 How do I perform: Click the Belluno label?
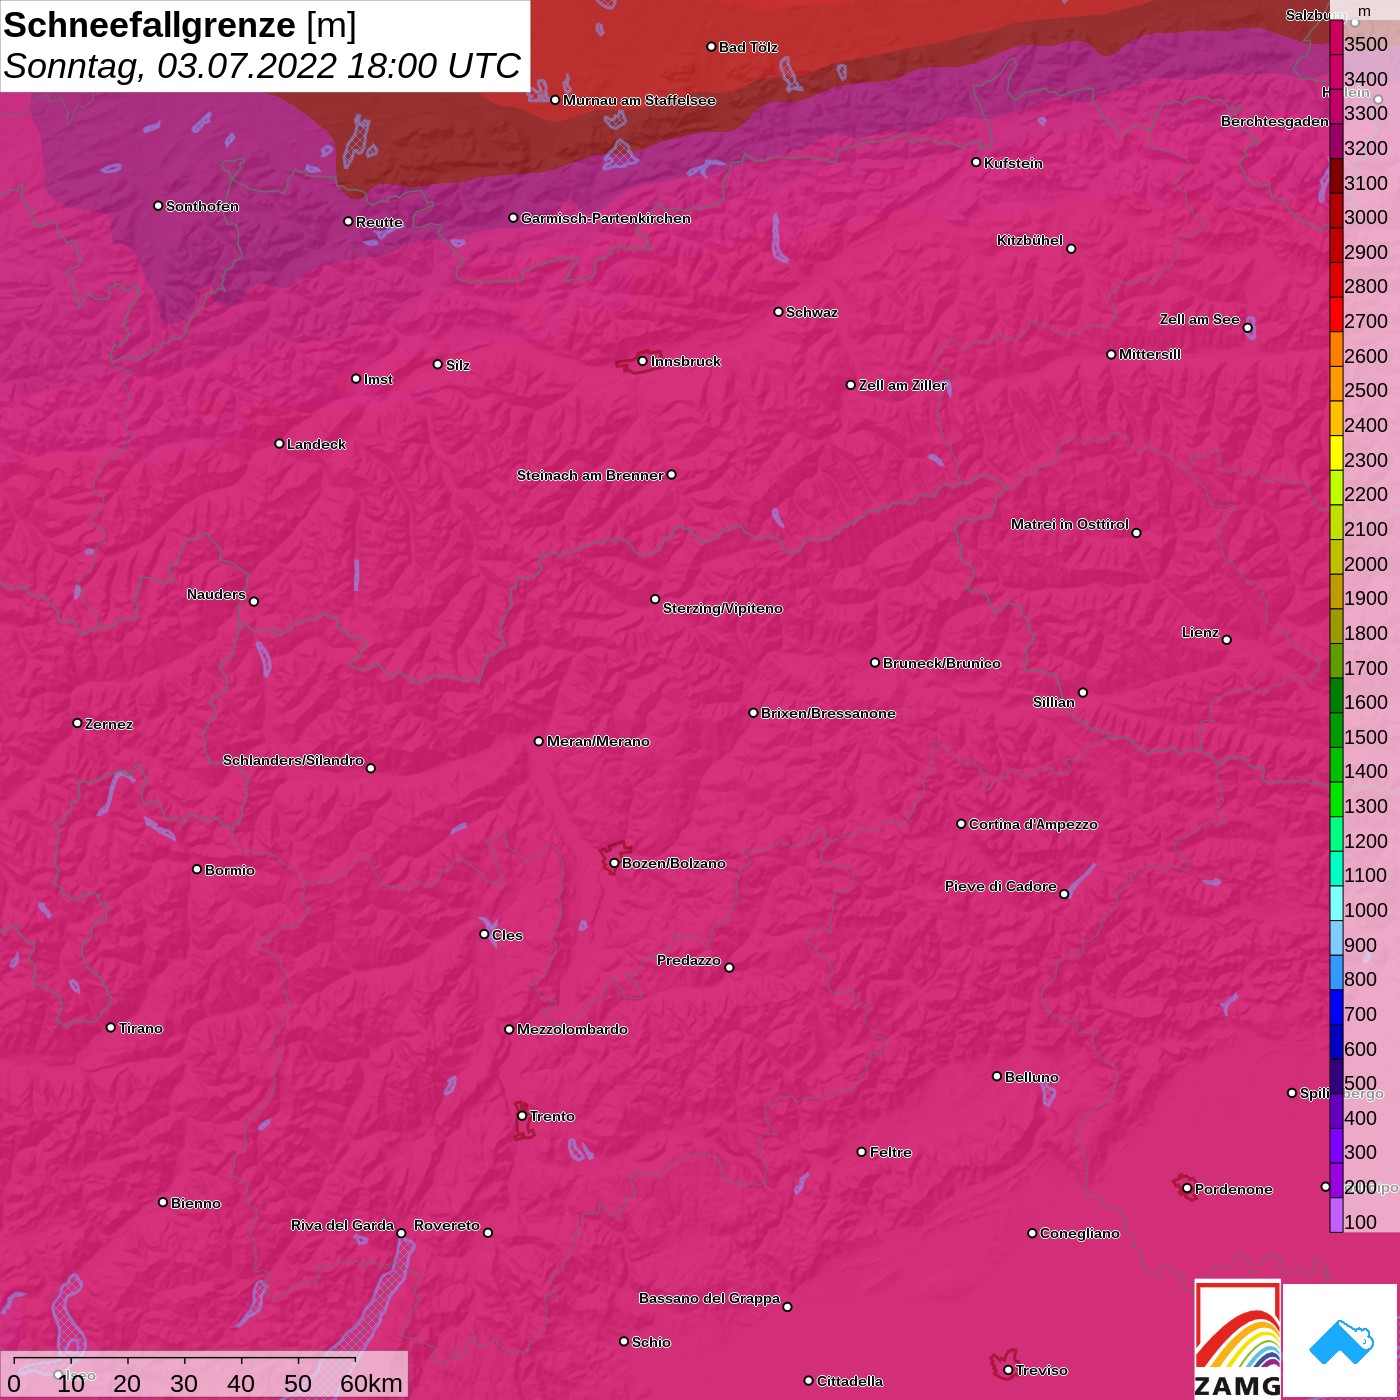(x=1031, y=1077)
